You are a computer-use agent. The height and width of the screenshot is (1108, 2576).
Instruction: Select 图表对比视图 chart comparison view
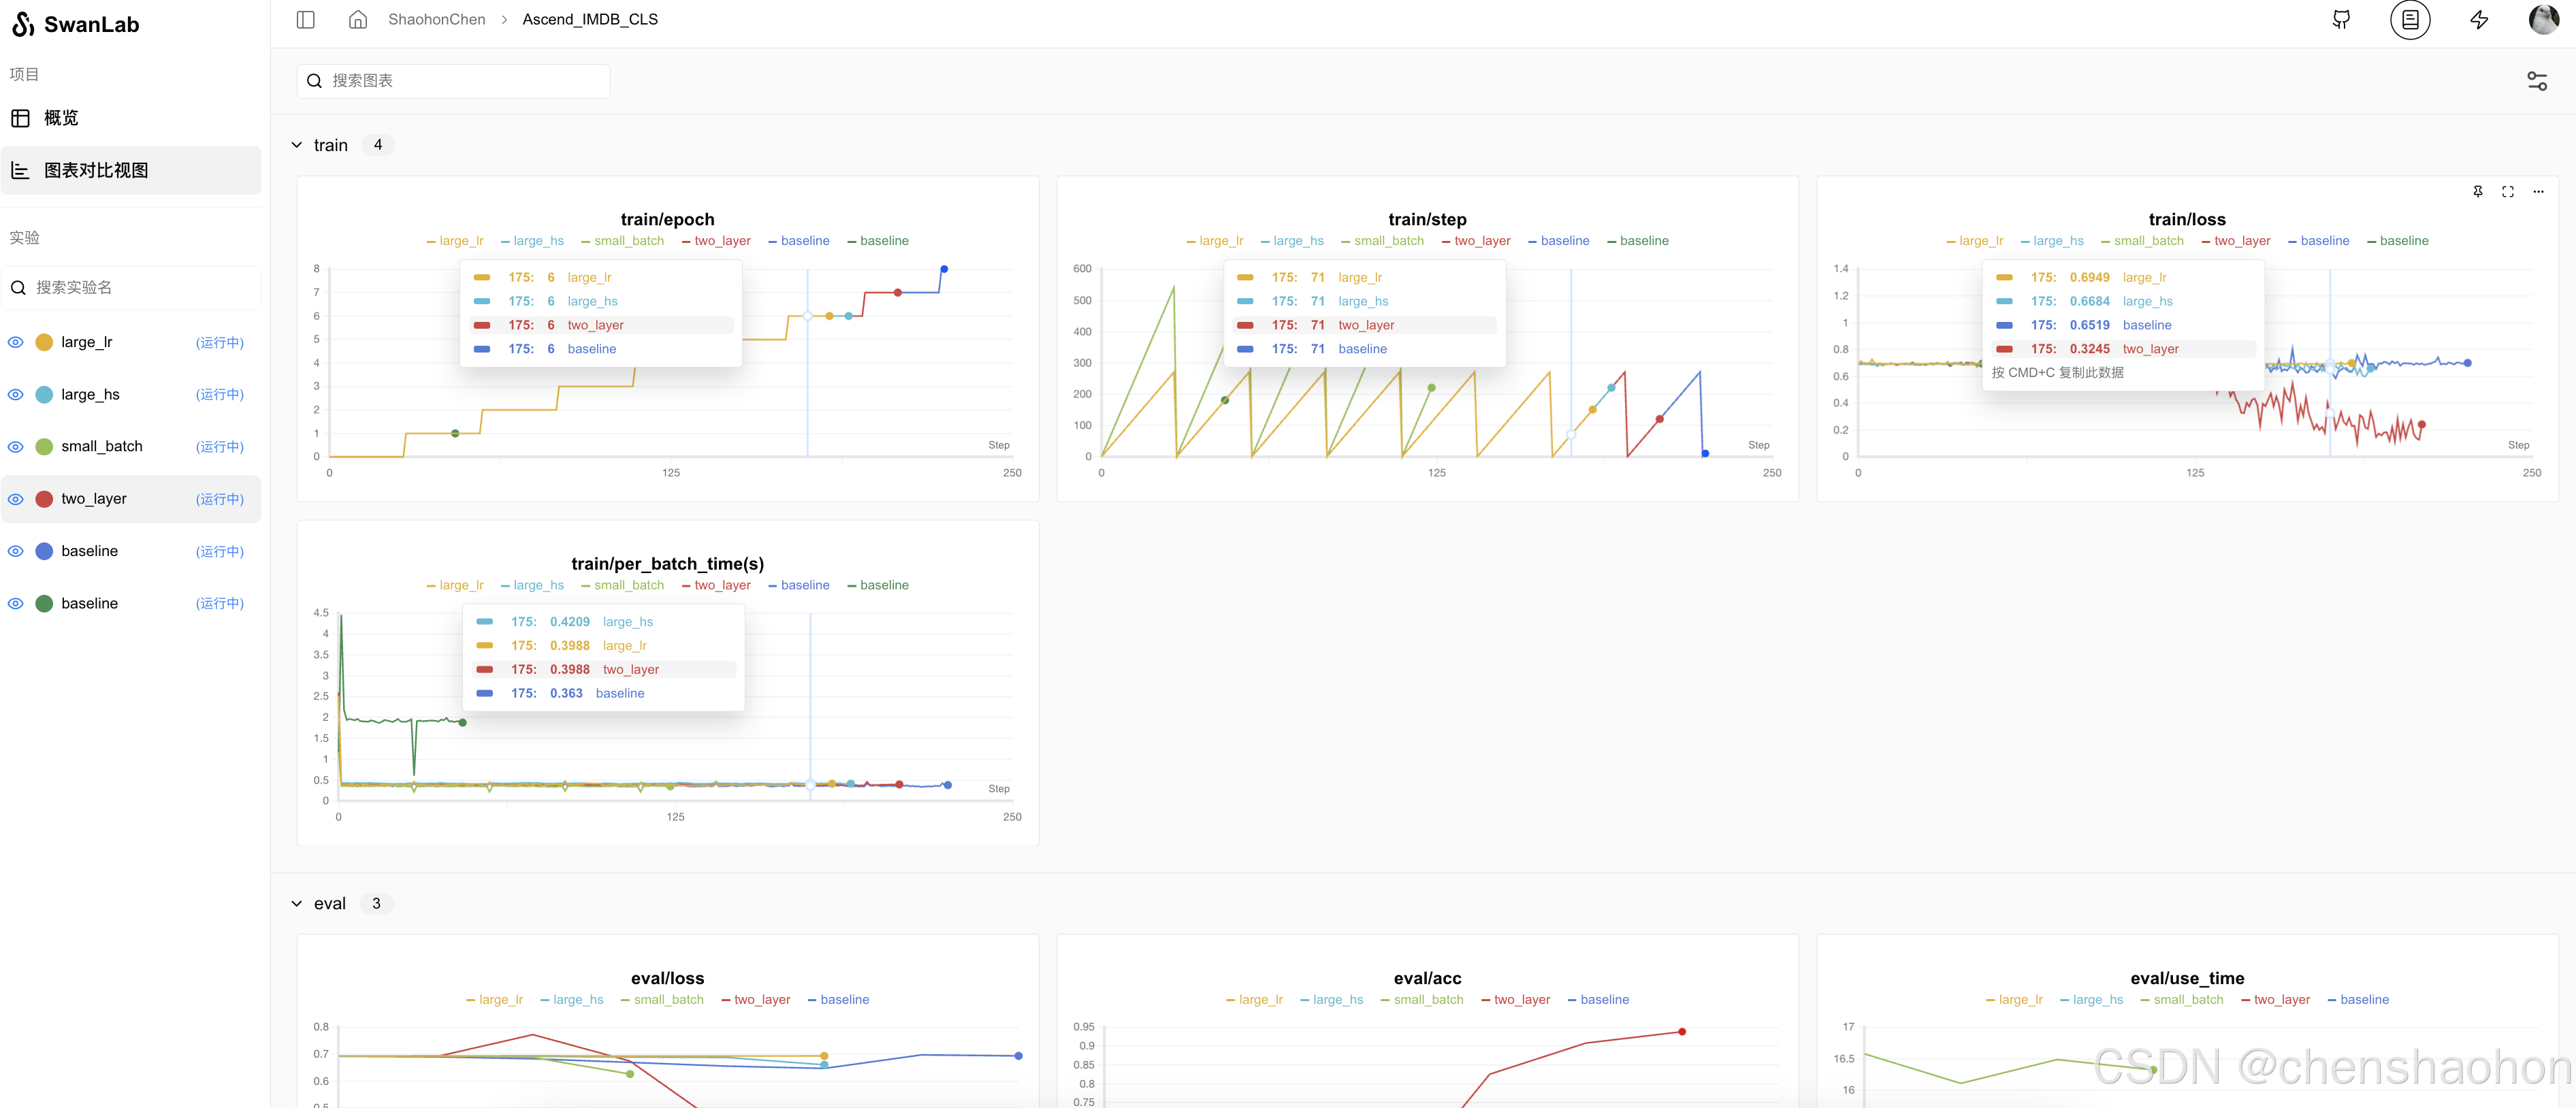tap(96, 171)
